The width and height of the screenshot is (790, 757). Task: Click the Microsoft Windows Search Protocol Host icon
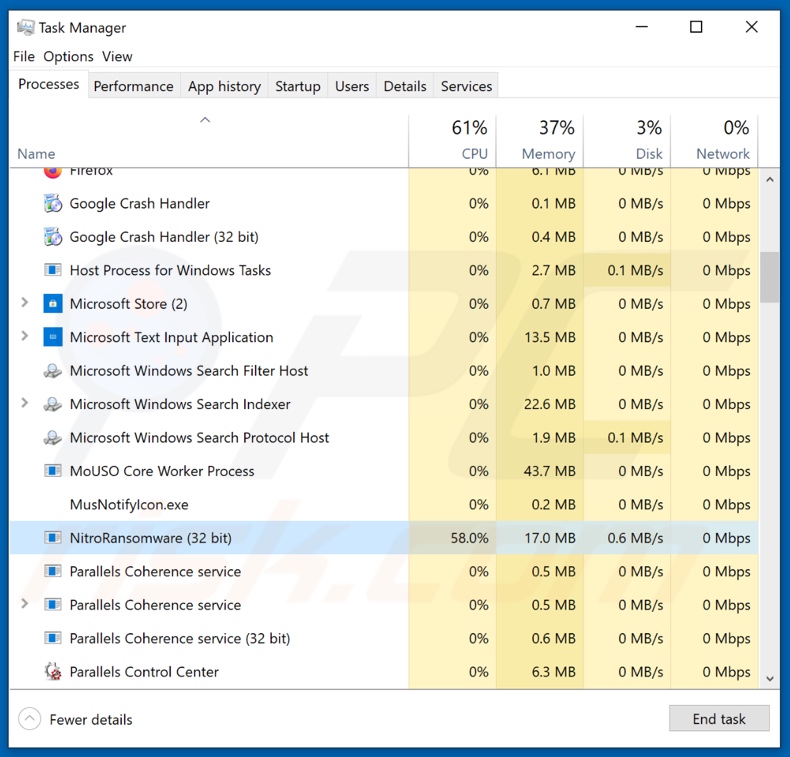point(52,438)
